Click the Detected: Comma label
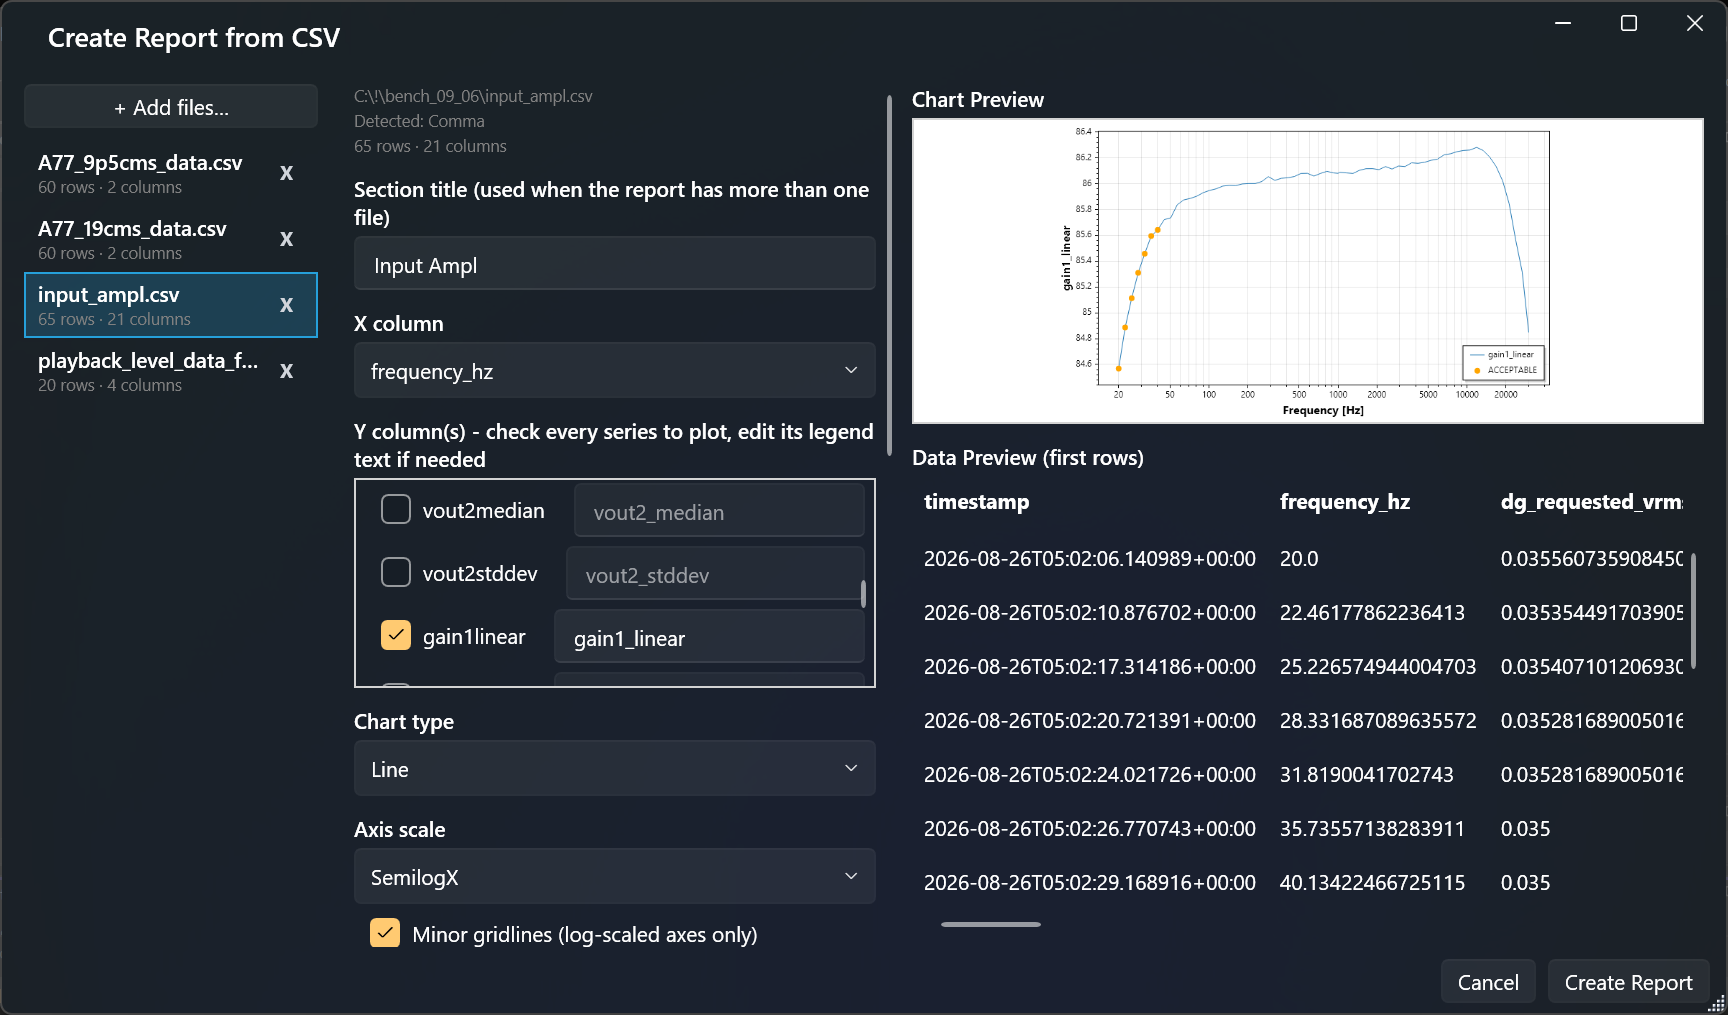1728x1015 pixels. (x=419, y=121)
